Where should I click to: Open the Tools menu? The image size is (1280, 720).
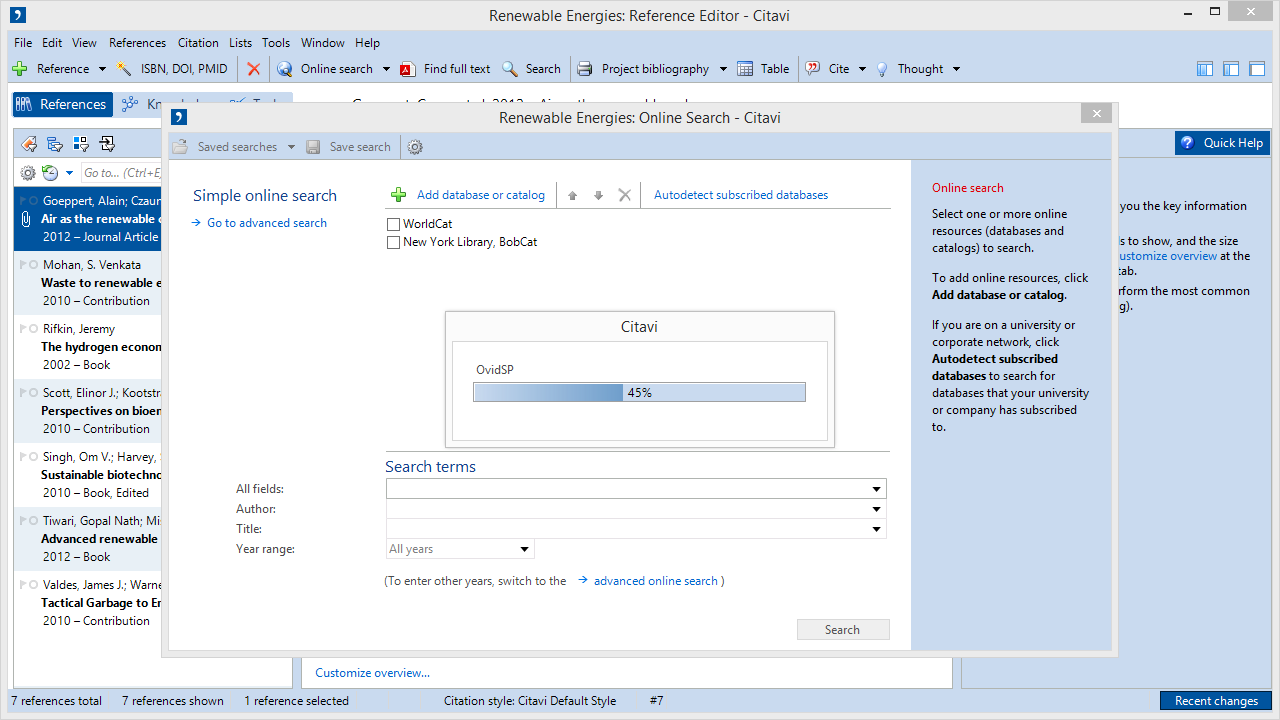tap(276, 43)
